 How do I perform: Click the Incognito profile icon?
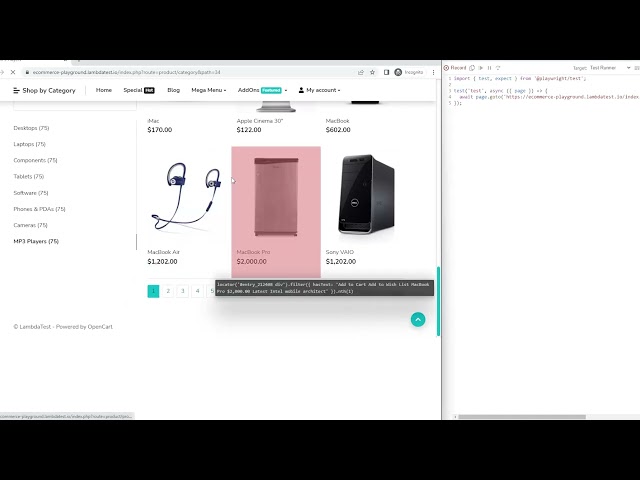398,72
